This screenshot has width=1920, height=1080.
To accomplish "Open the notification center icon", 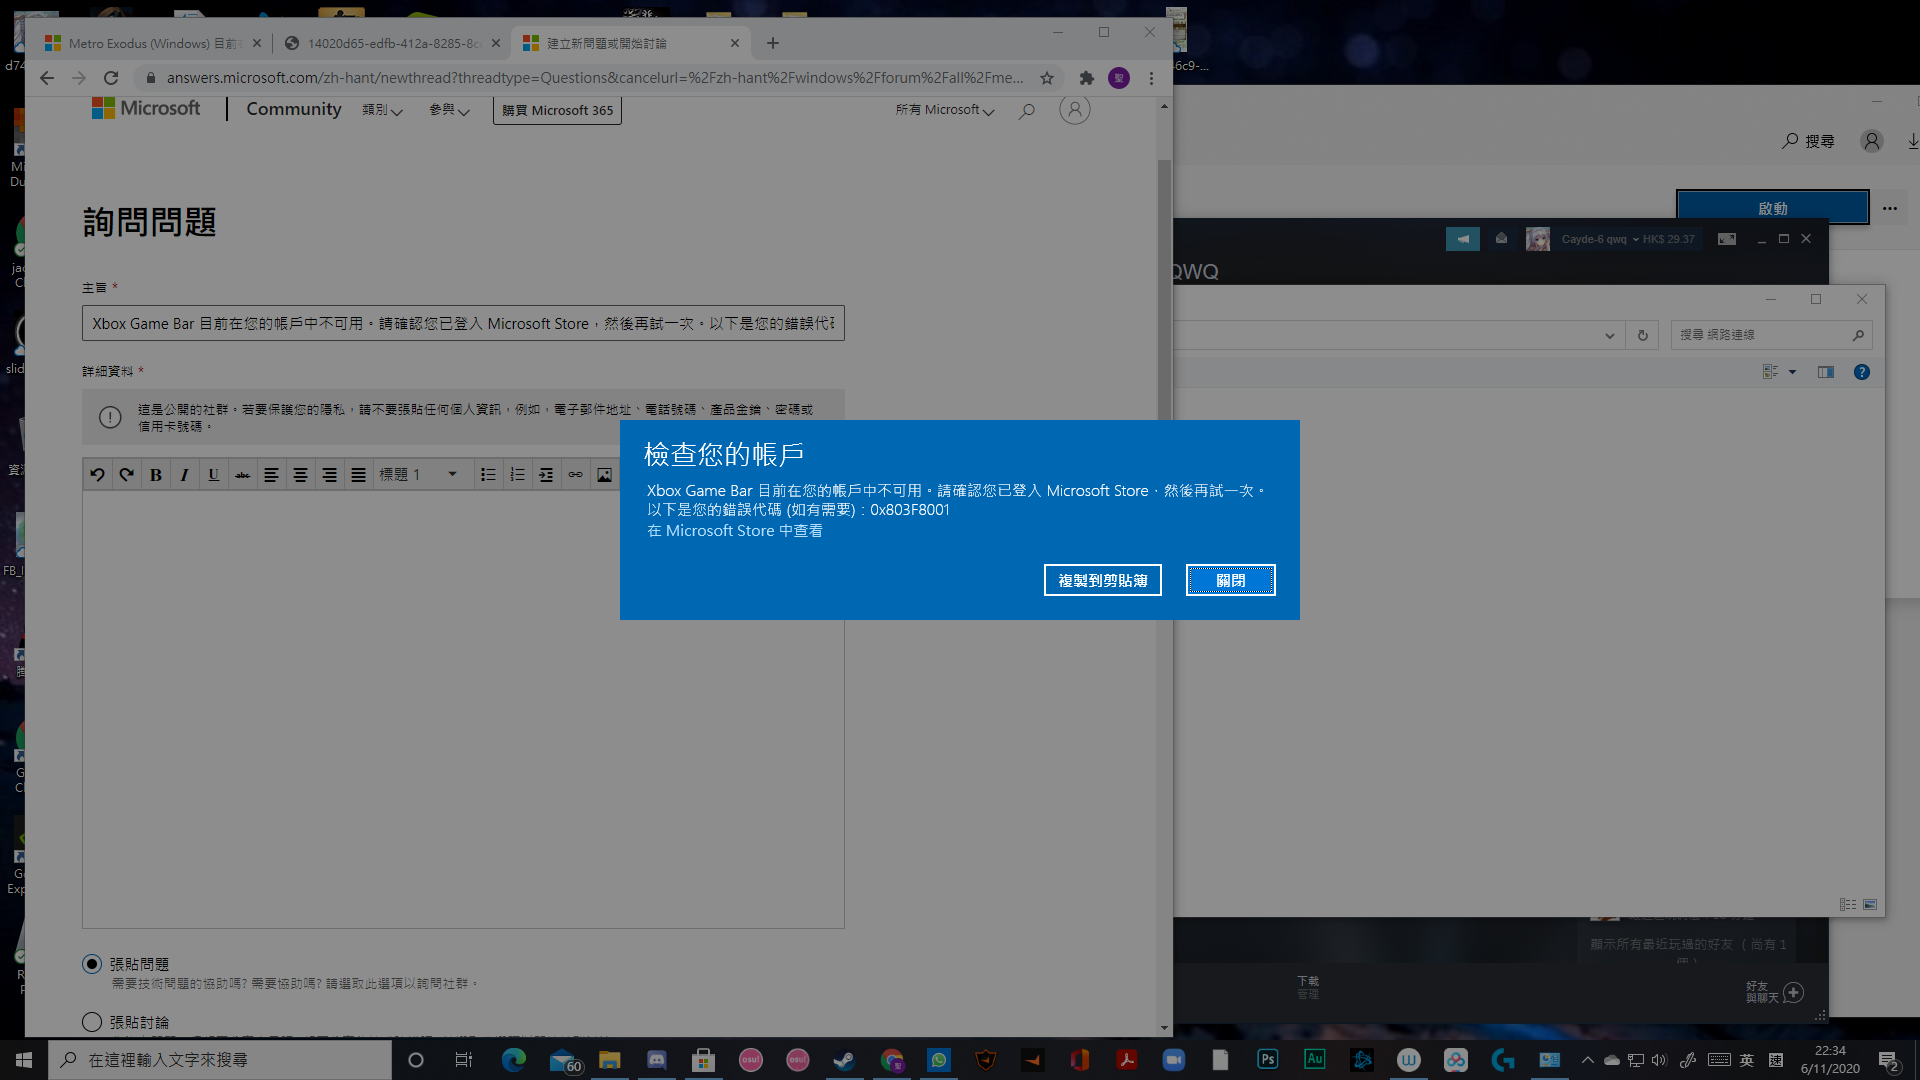I will click(1889, 1061).
